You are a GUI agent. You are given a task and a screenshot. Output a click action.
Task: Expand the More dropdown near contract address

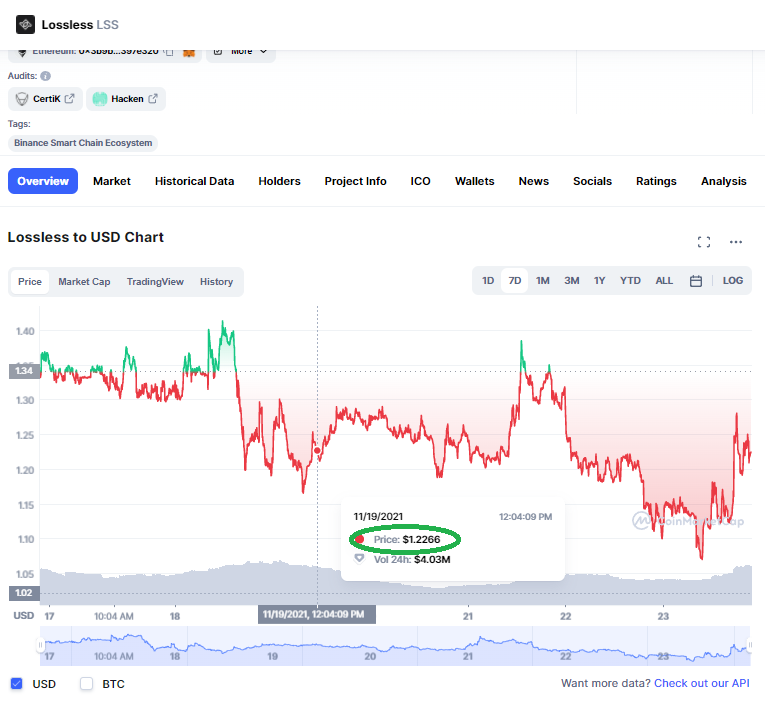point(241,52)
